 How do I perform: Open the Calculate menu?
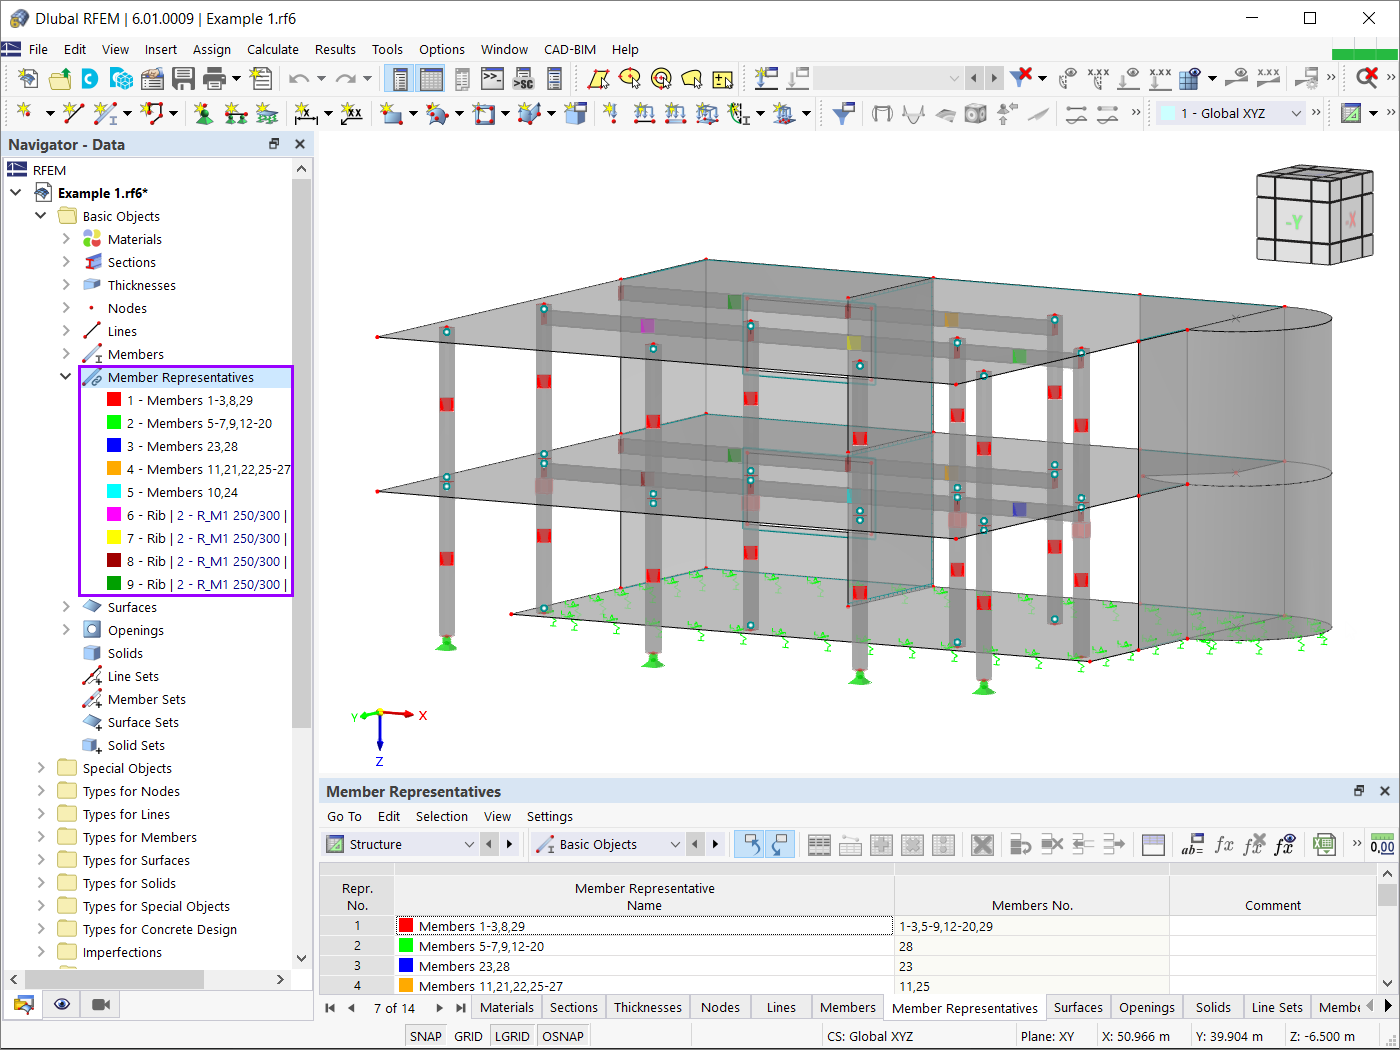pos(273,49)
